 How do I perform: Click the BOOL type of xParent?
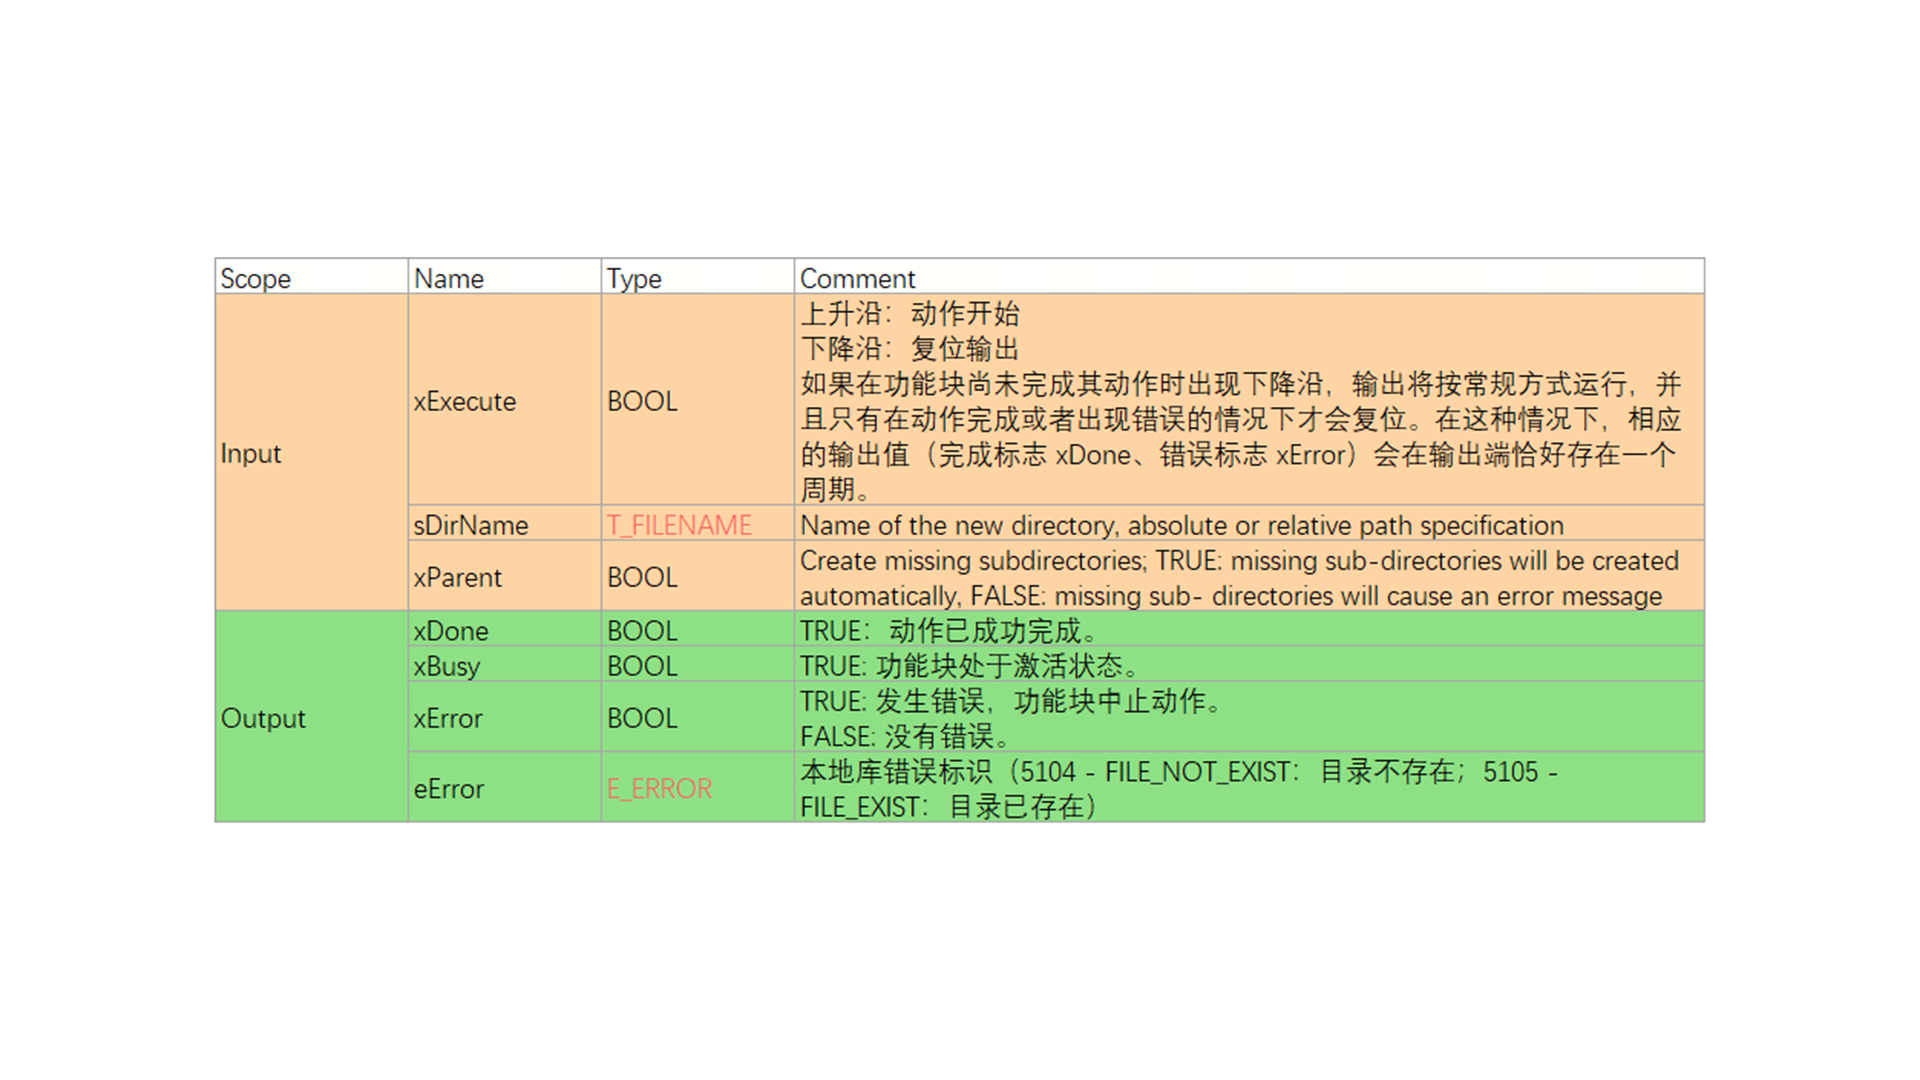(x=642, y=577)
